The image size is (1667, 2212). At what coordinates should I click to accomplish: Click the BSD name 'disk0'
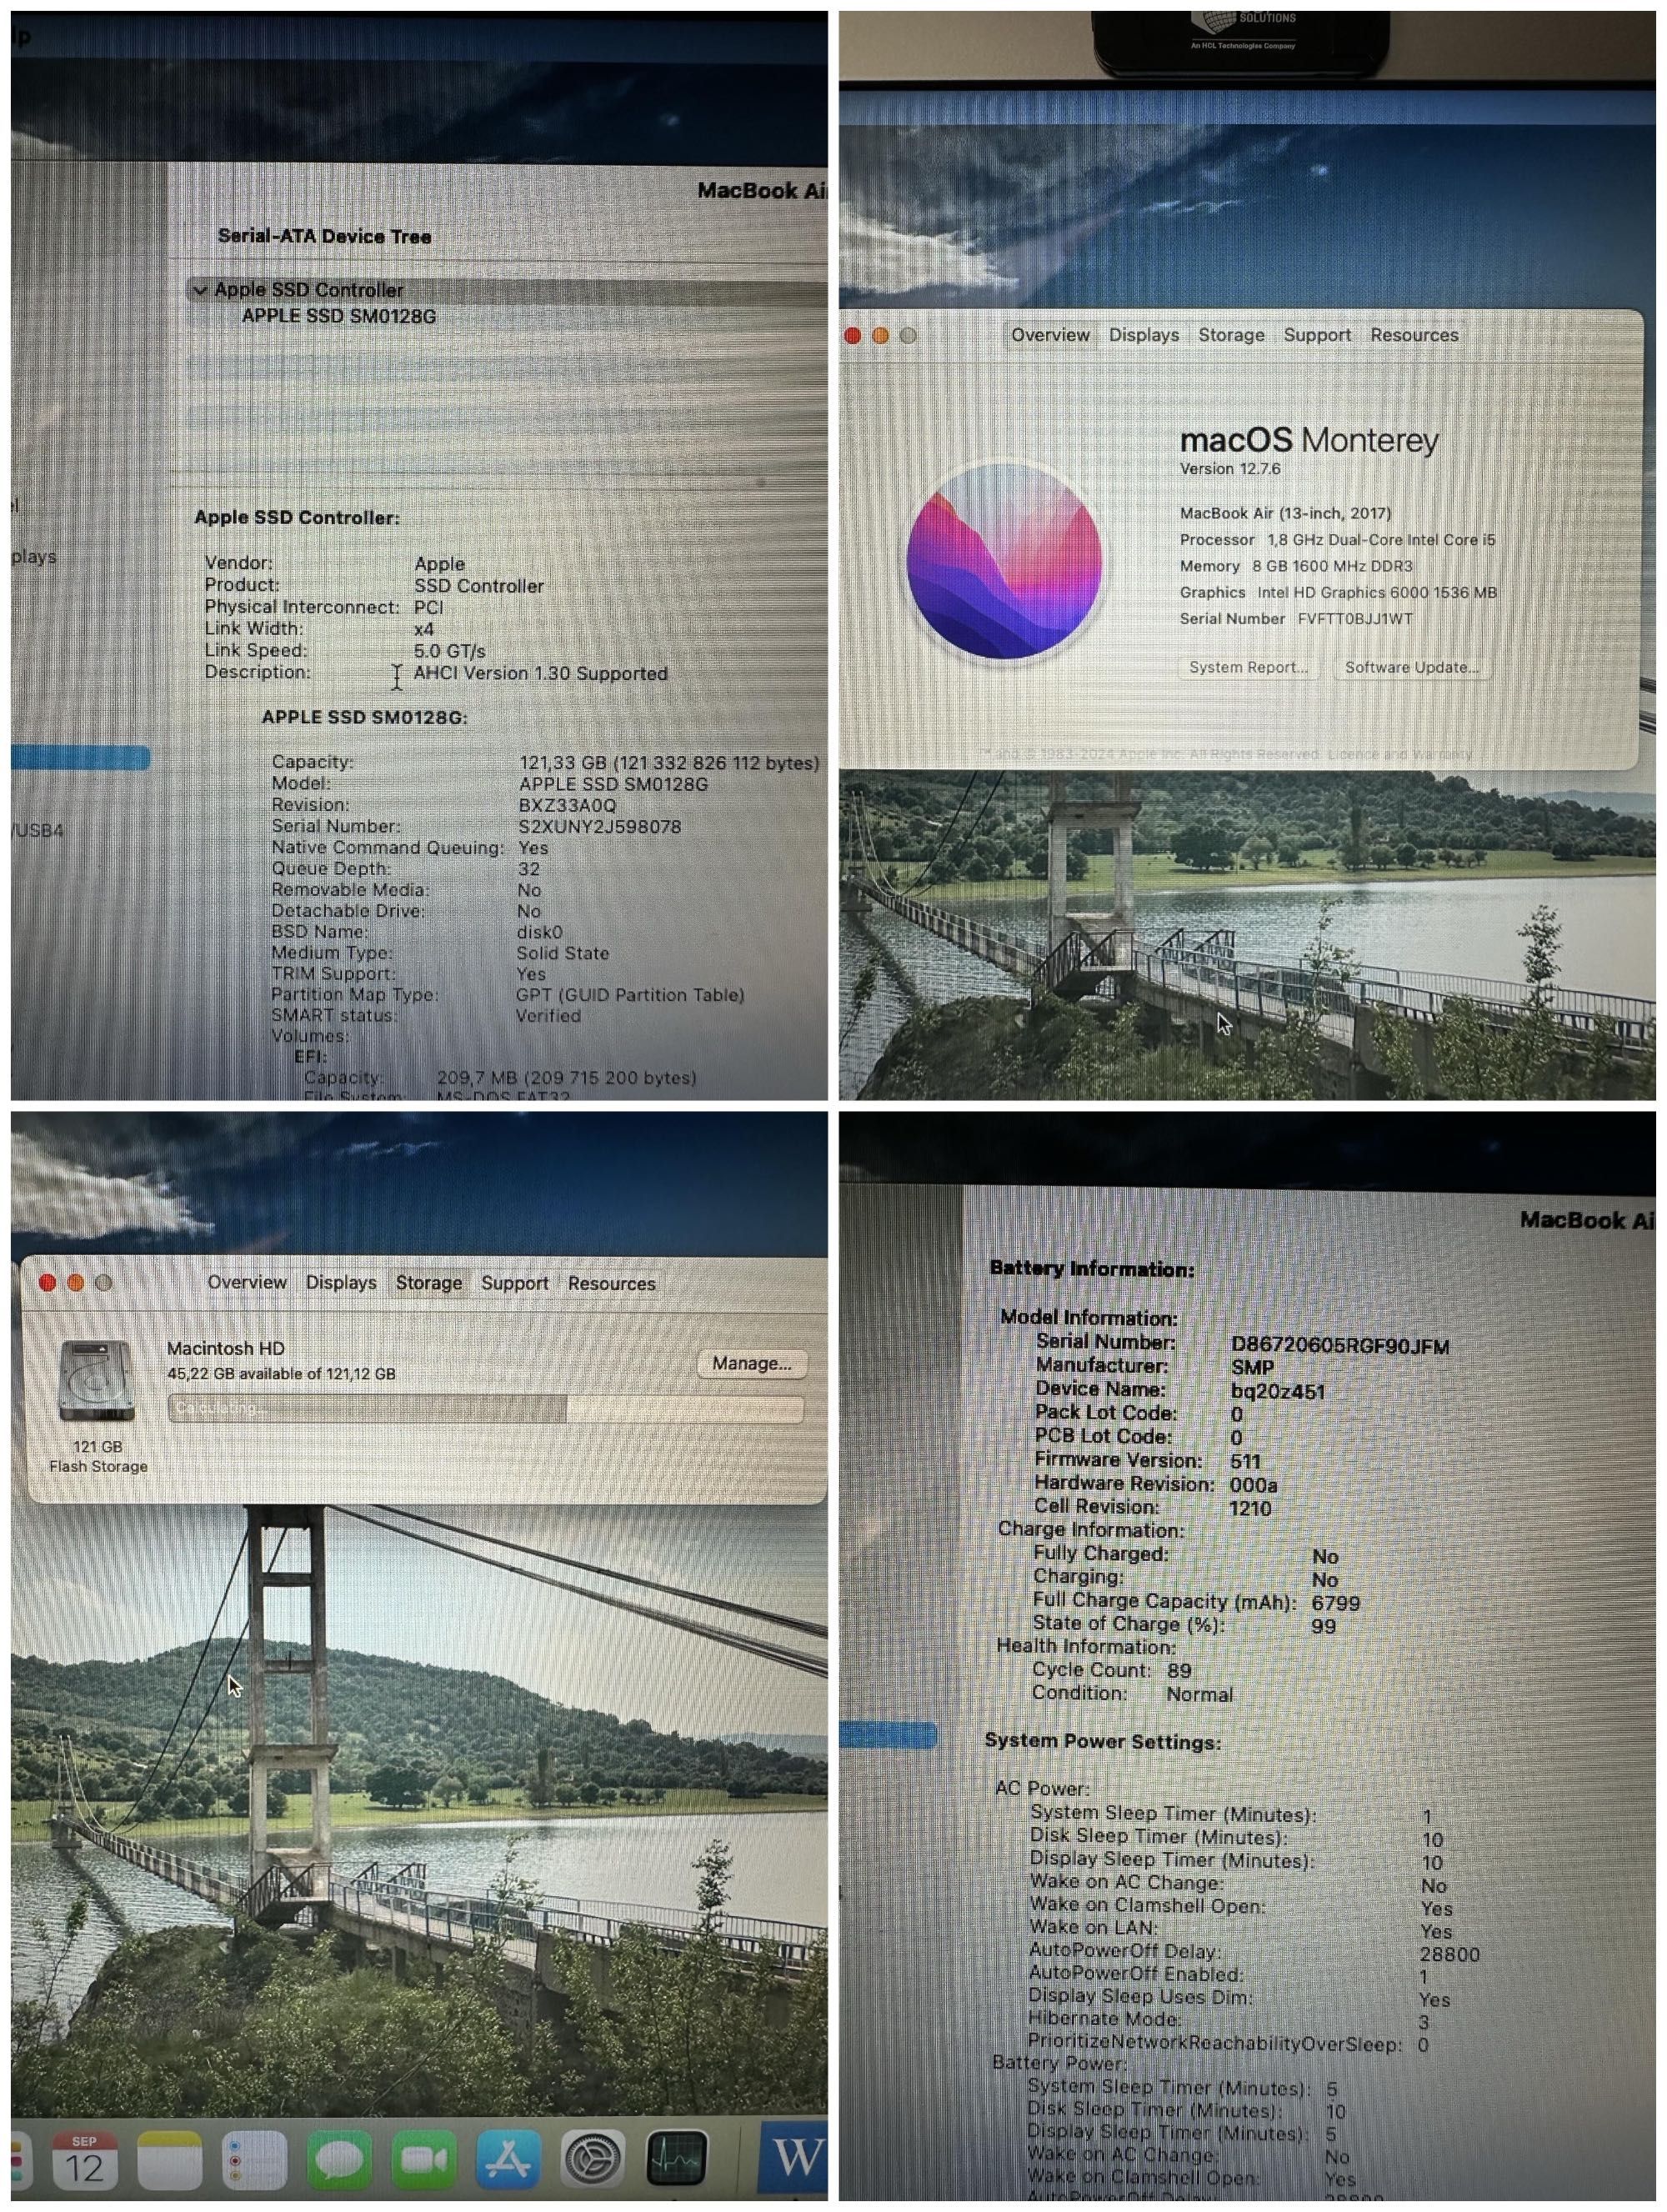(x=540, y=932)
